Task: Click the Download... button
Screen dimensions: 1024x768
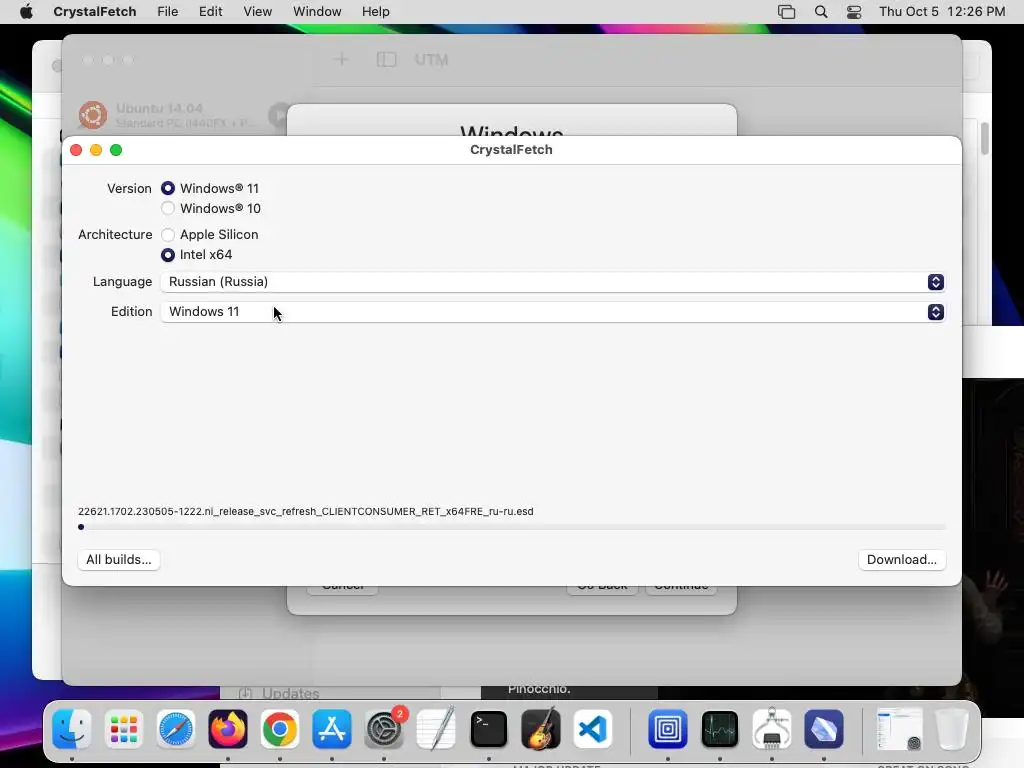Action: [x=902, y=560]
